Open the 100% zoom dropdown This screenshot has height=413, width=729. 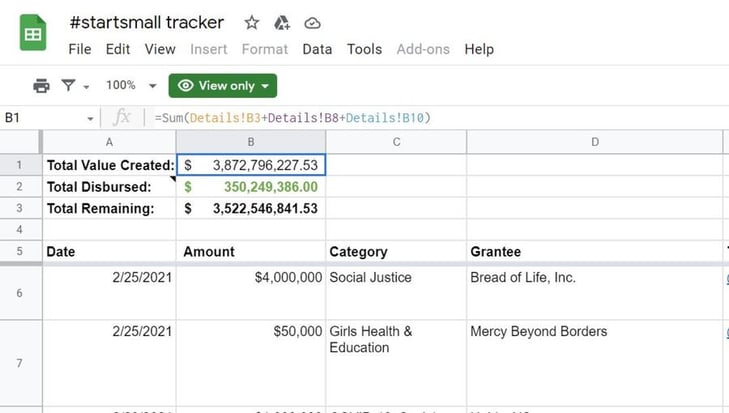[131, 86]
